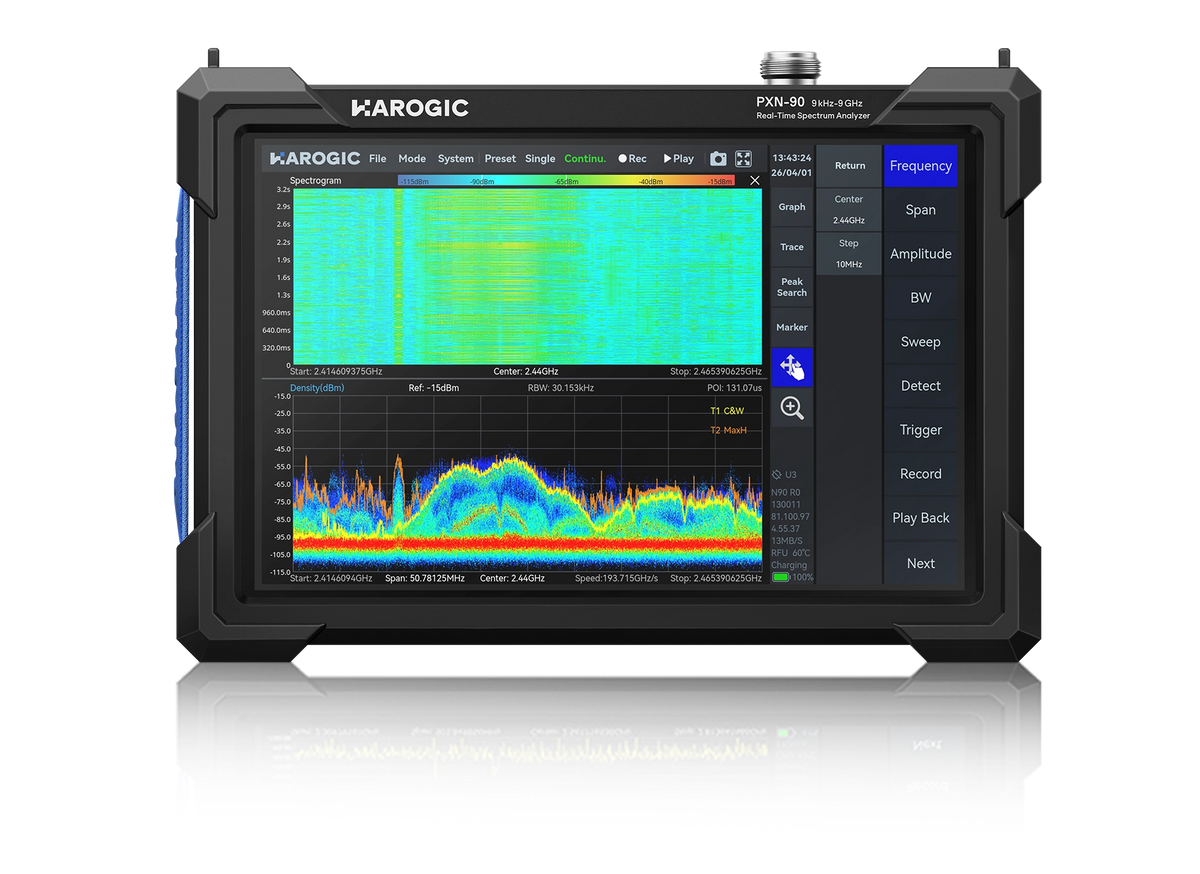1200x874 pixels.
Task: Click the HAROGIC logo in toolbar
Action: (315, 159)
